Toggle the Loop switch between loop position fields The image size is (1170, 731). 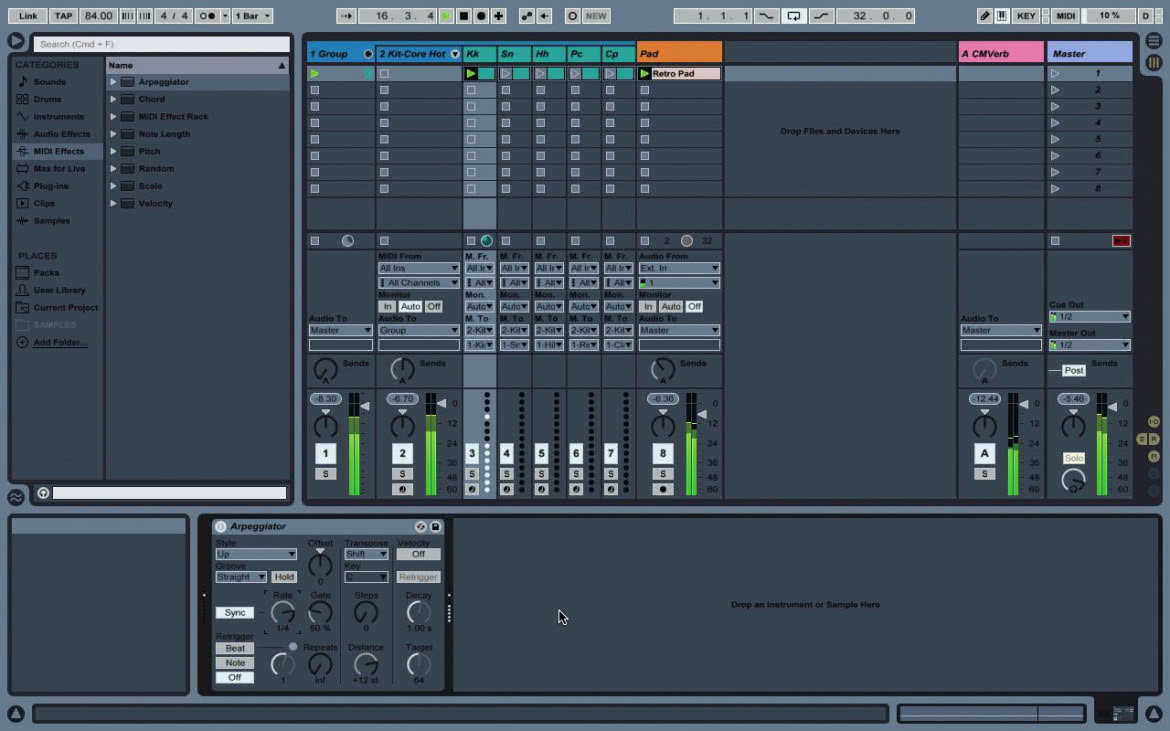tap(794, 16)
